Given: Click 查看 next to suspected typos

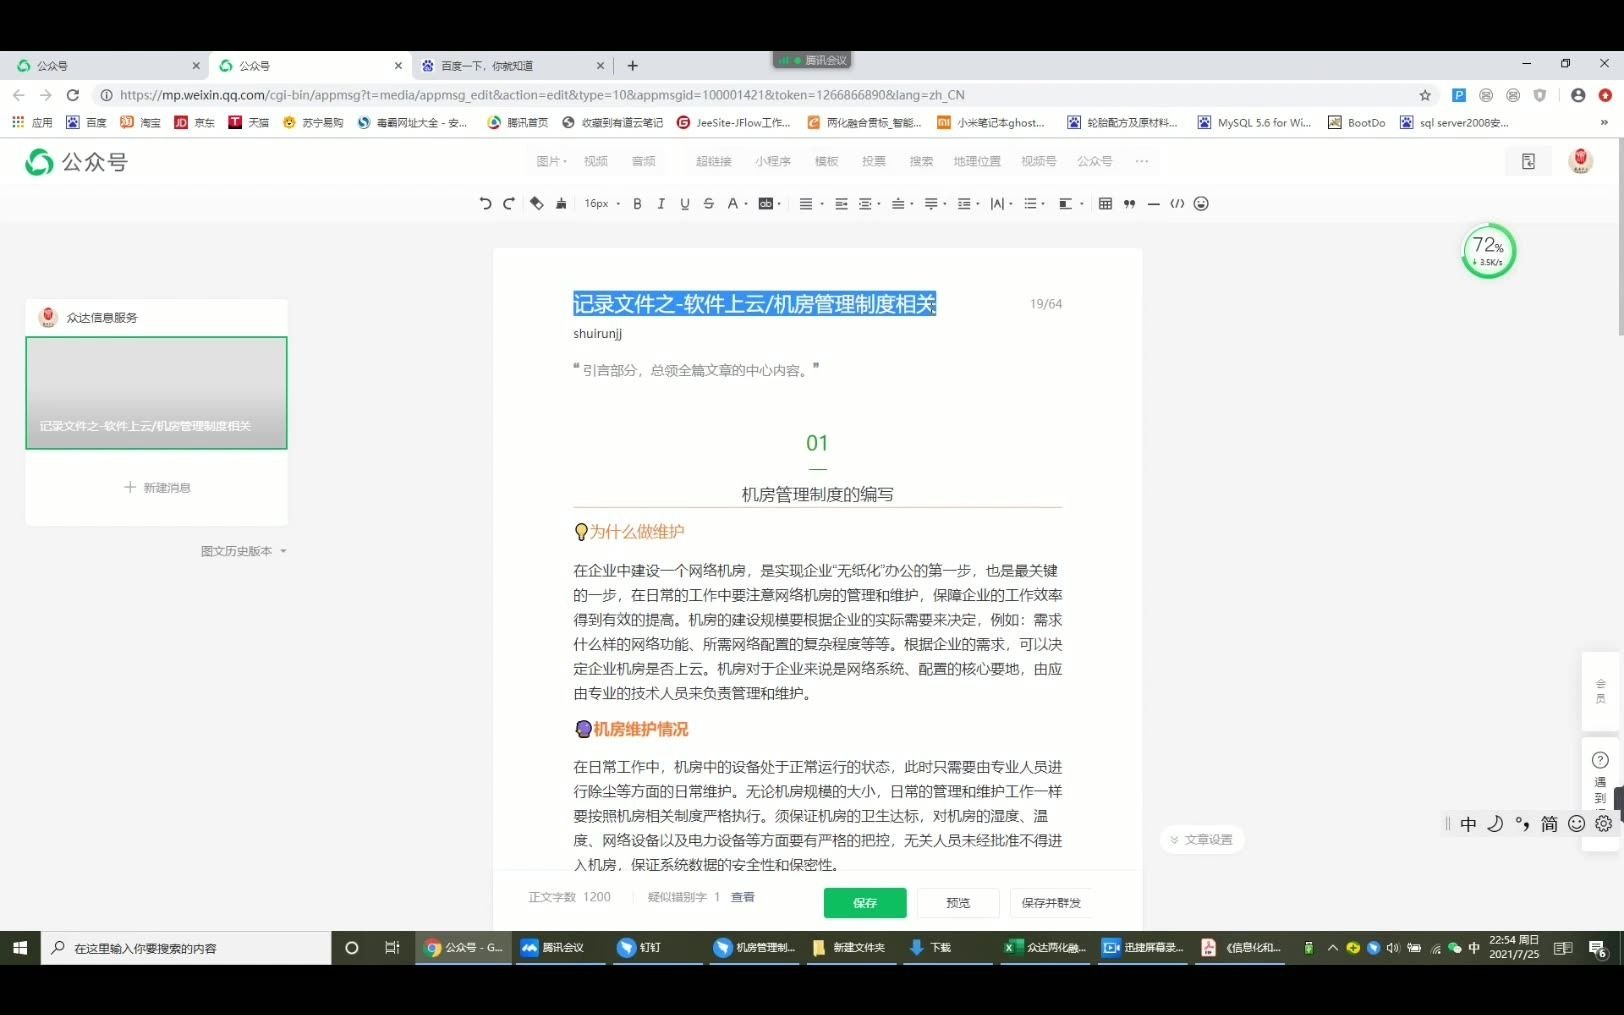Looking at the screenshot, I should pyautogui.click(x=743, y=897).
